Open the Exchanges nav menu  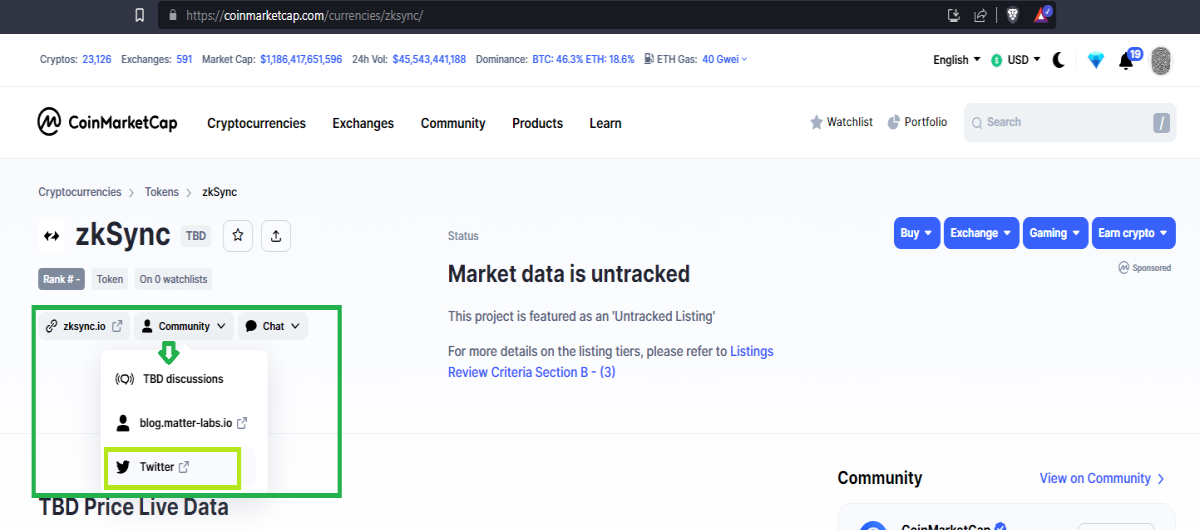coord(363,124)
